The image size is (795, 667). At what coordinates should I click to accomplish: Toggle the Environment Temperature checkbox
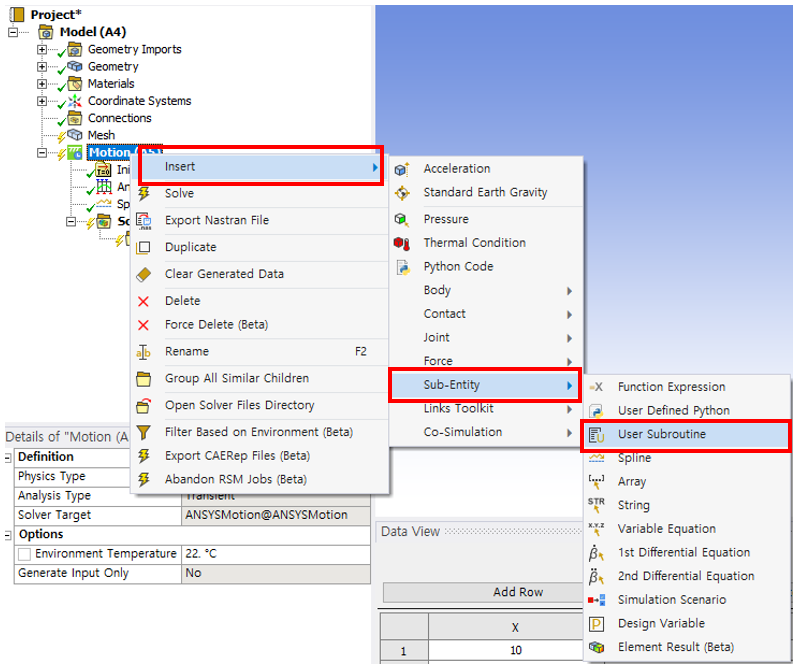point(24,554)
